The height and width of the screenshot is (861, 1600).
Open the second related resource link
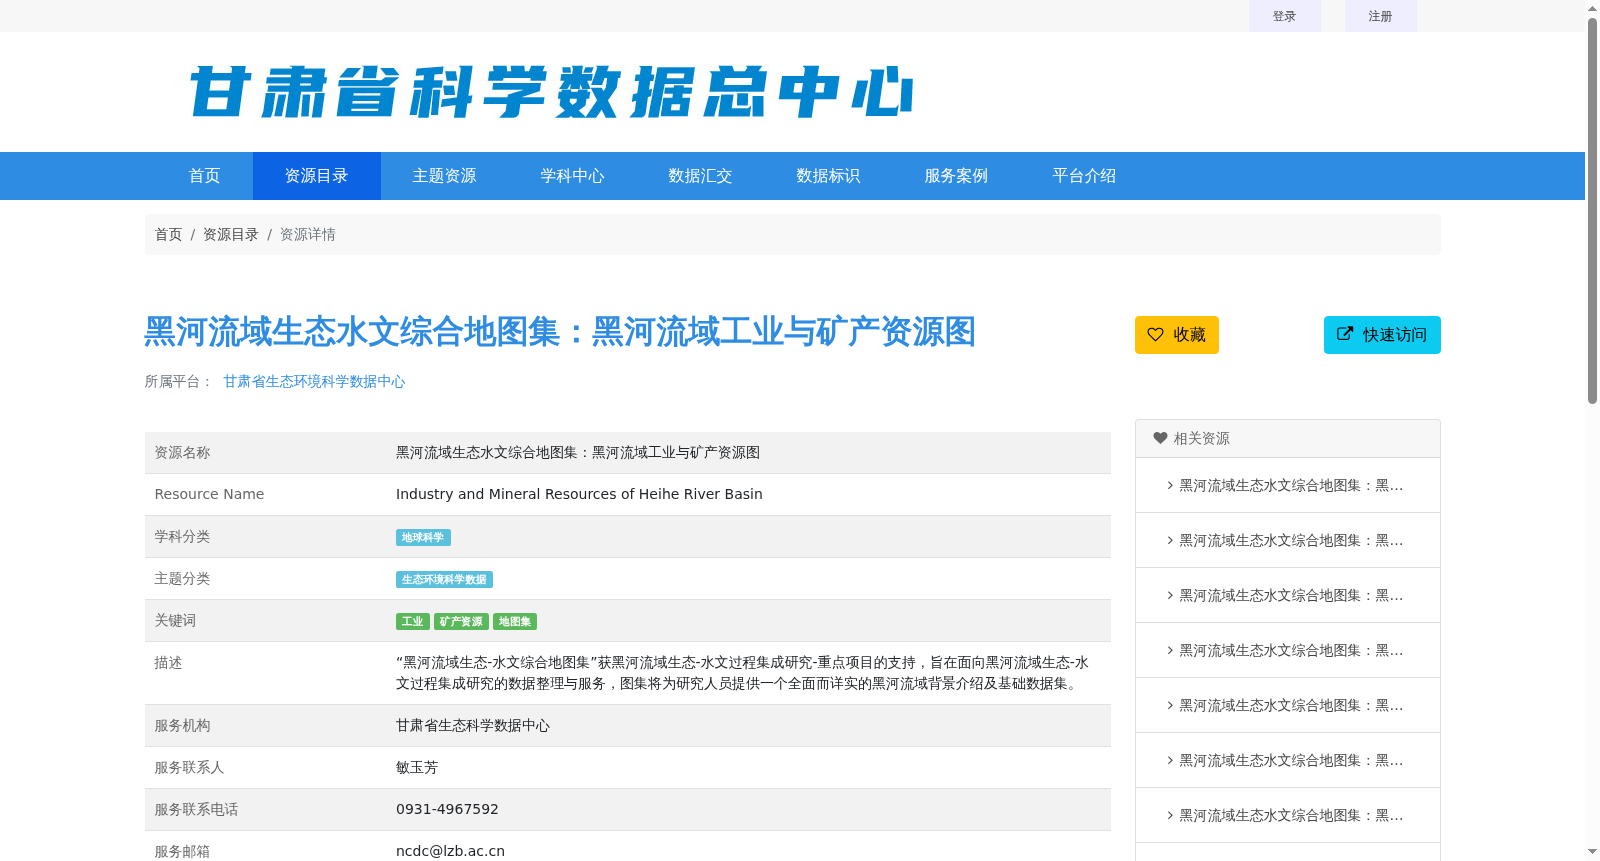click(x=1291, y=540)
